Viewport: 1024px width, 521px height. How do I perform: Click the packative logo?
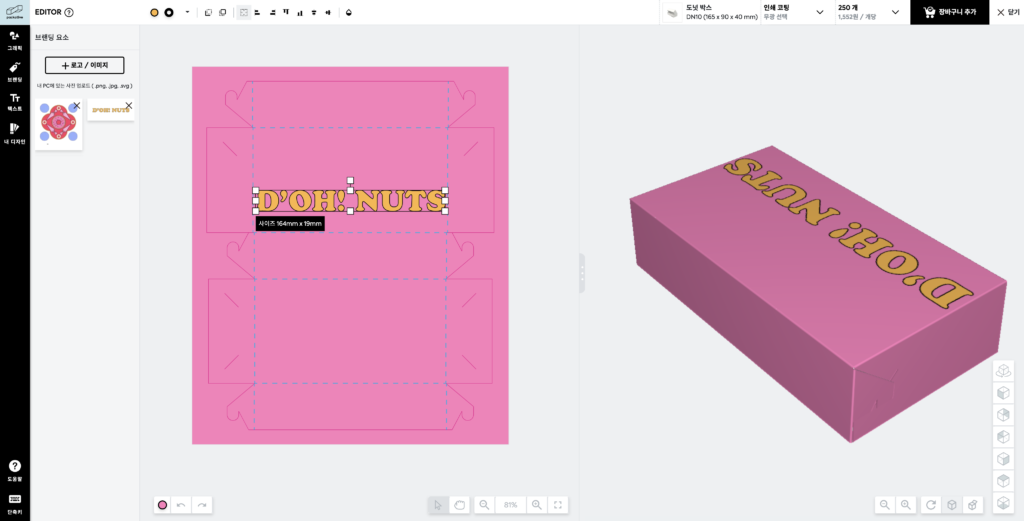(14, 12)
